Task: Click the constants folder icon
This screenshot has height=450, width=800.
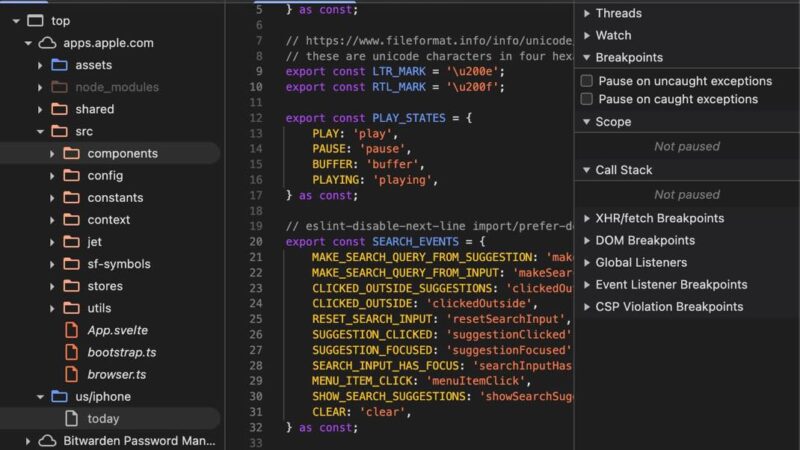Action: click(x=71, y=197)
